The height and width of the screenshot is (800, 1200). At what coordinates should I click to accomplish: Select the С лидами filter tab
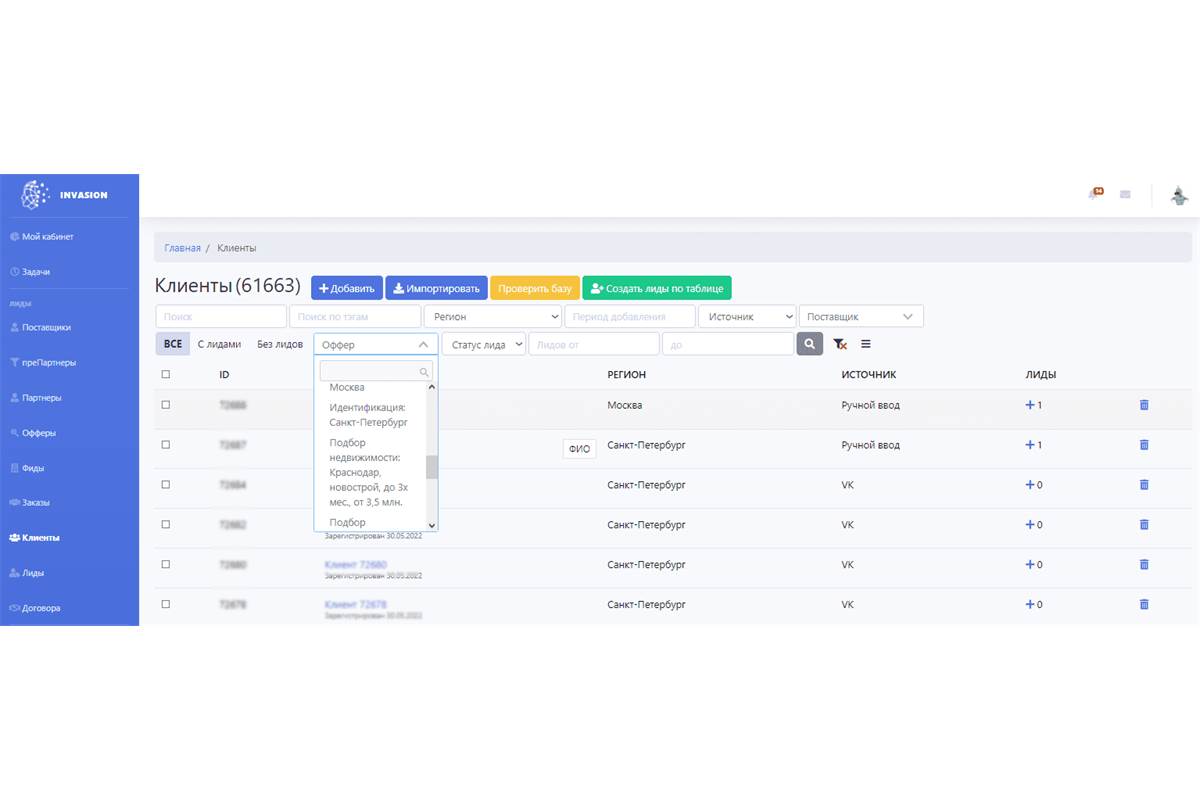(x=219, y=344)
